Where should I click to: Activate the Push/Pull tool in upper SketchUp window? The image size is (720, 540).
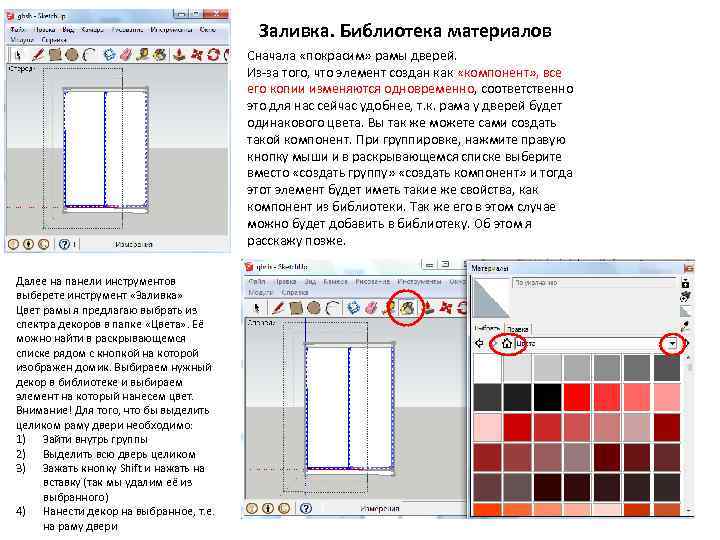[179, 55]
